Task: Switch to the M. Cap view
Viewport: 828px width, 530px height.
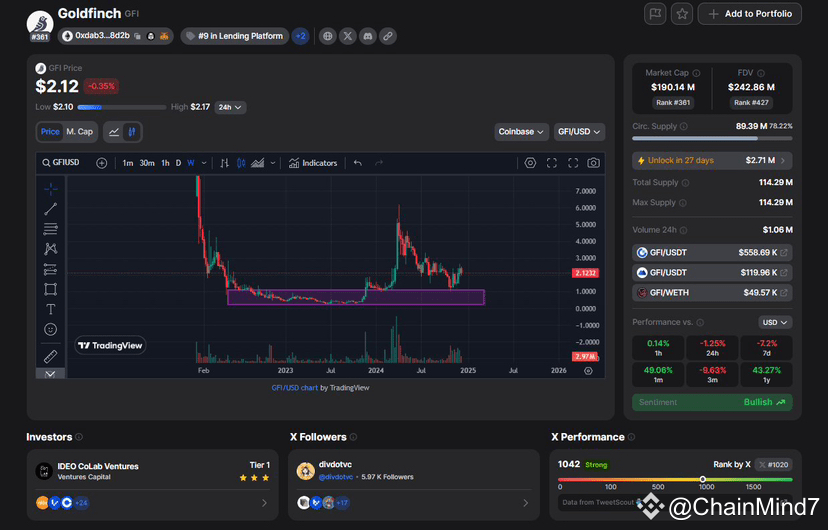Action: 79,132
